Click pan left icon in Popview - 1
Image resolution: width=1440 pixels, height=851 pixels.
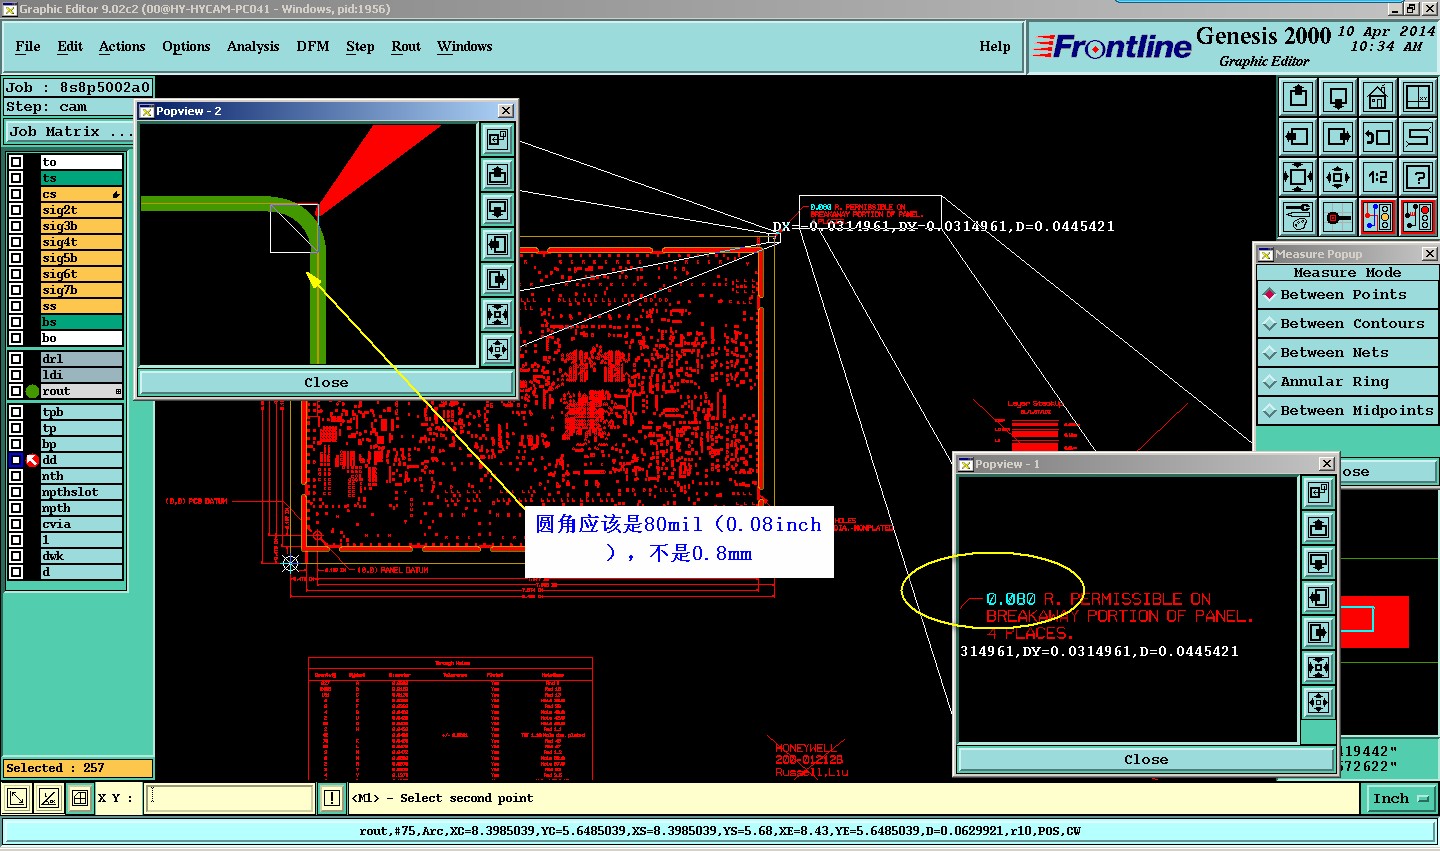1319,597
